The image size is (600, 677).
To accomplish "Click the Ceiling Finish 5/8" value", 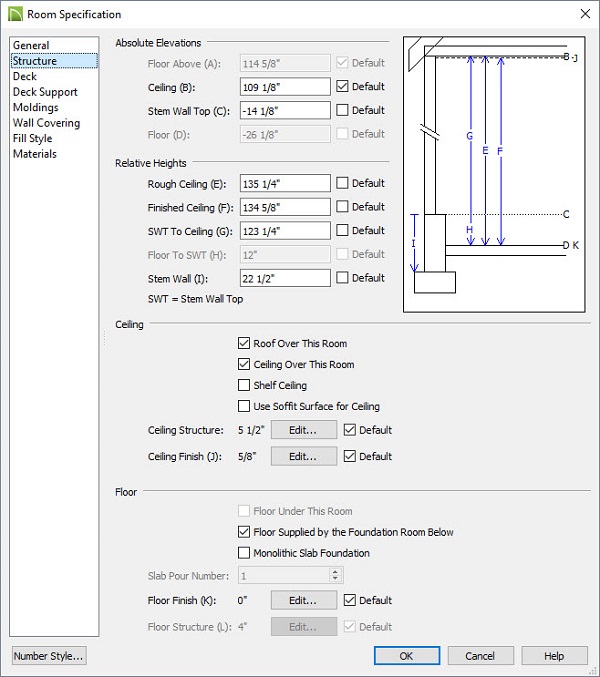I will pos(247,456).
